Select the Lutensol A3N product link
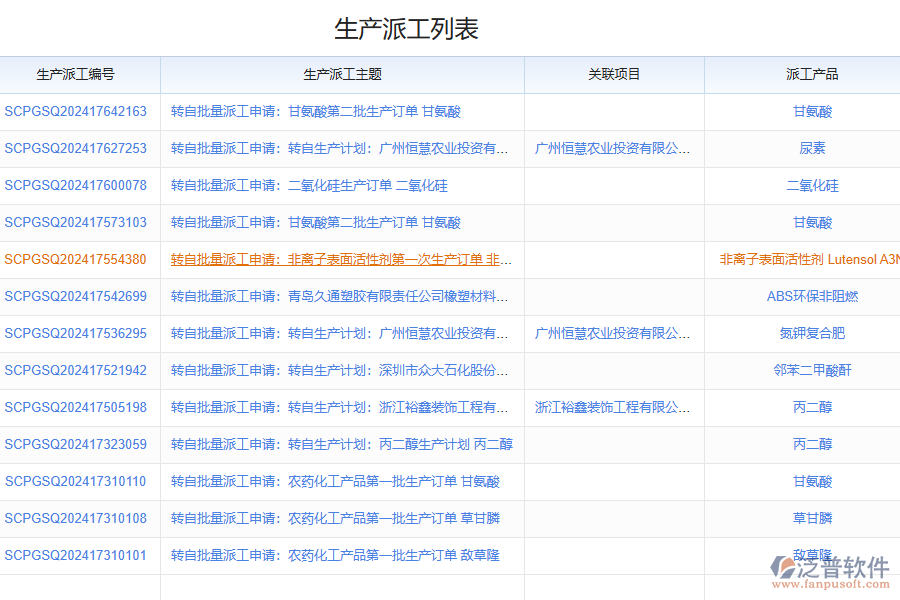Image resolution: width=900 pixels, height=600 pixels. tap(811, 259)
